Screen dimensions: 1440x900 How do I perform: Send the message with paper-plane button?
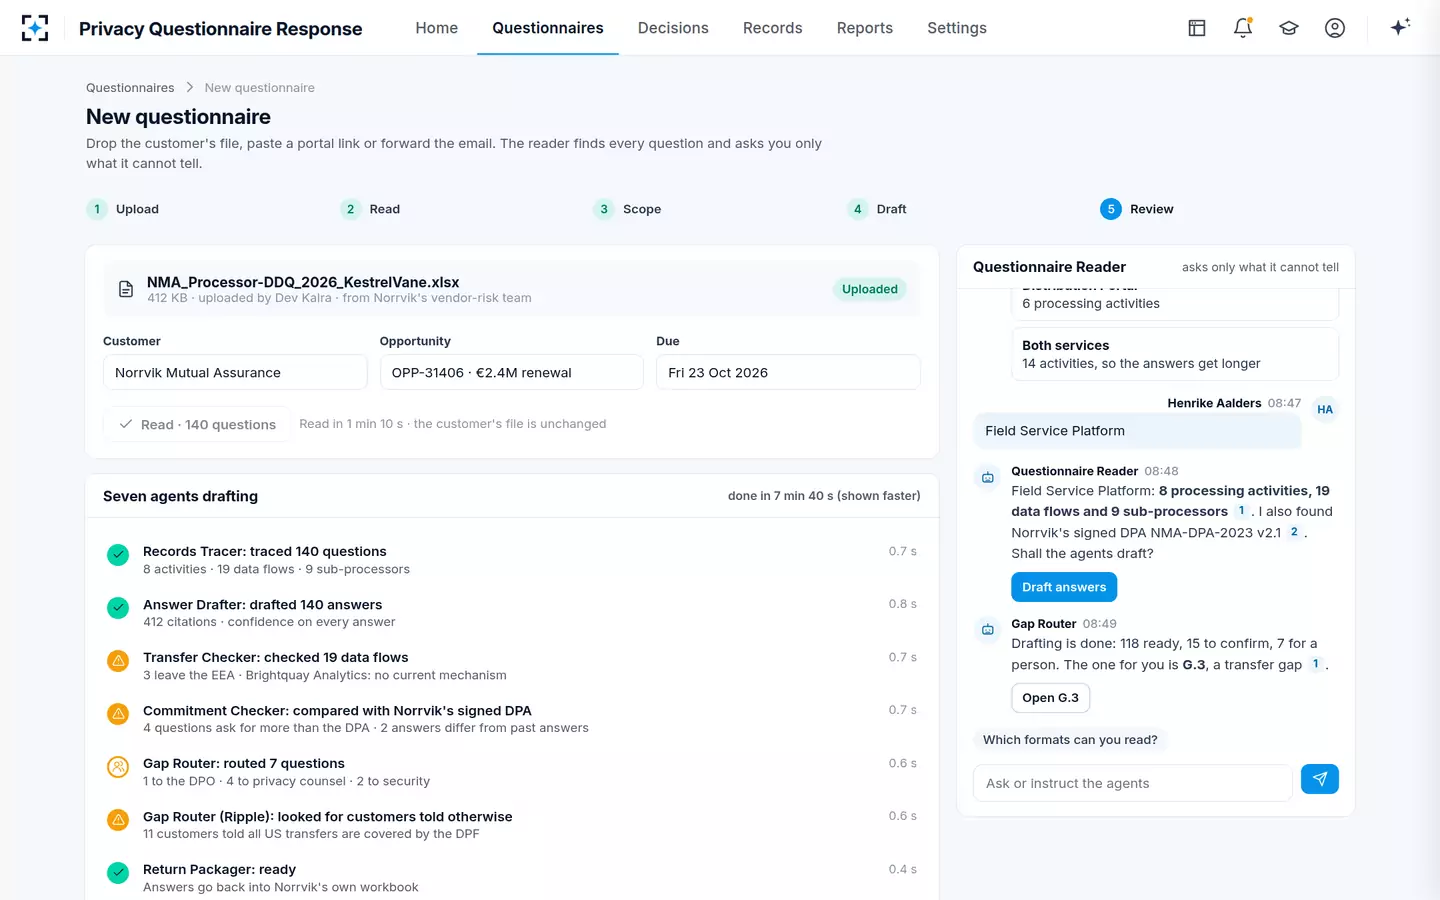pos(1320,779)
